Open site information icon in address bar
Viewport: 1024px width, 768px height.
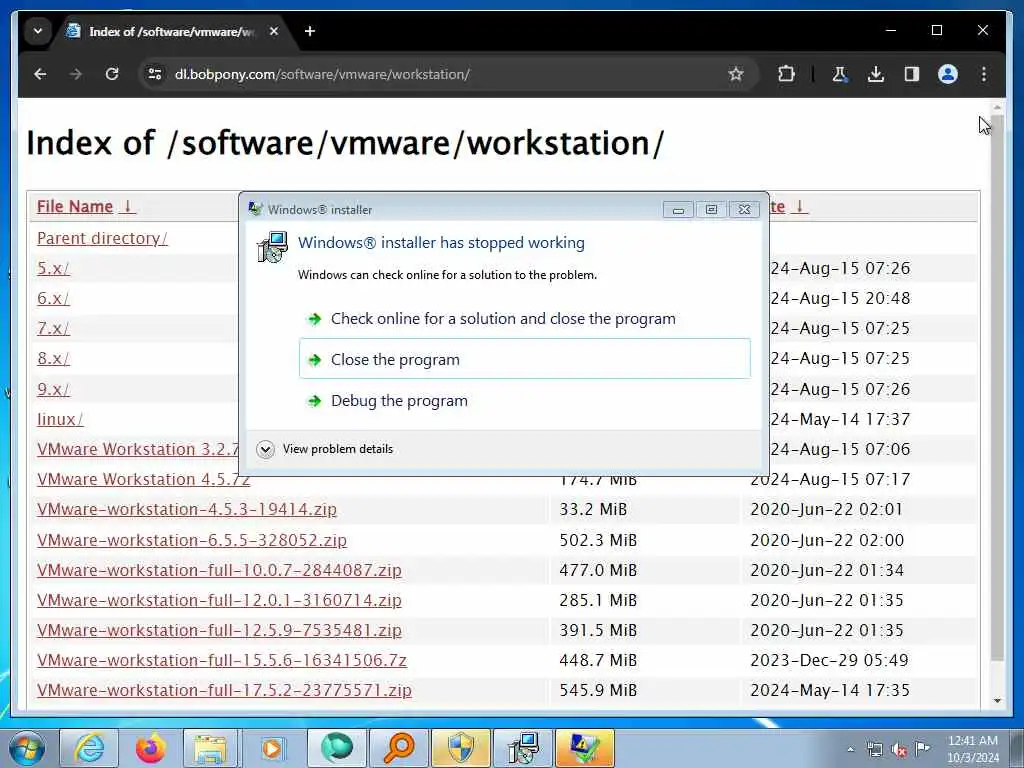pyautogui.click(x=155, y=74)
